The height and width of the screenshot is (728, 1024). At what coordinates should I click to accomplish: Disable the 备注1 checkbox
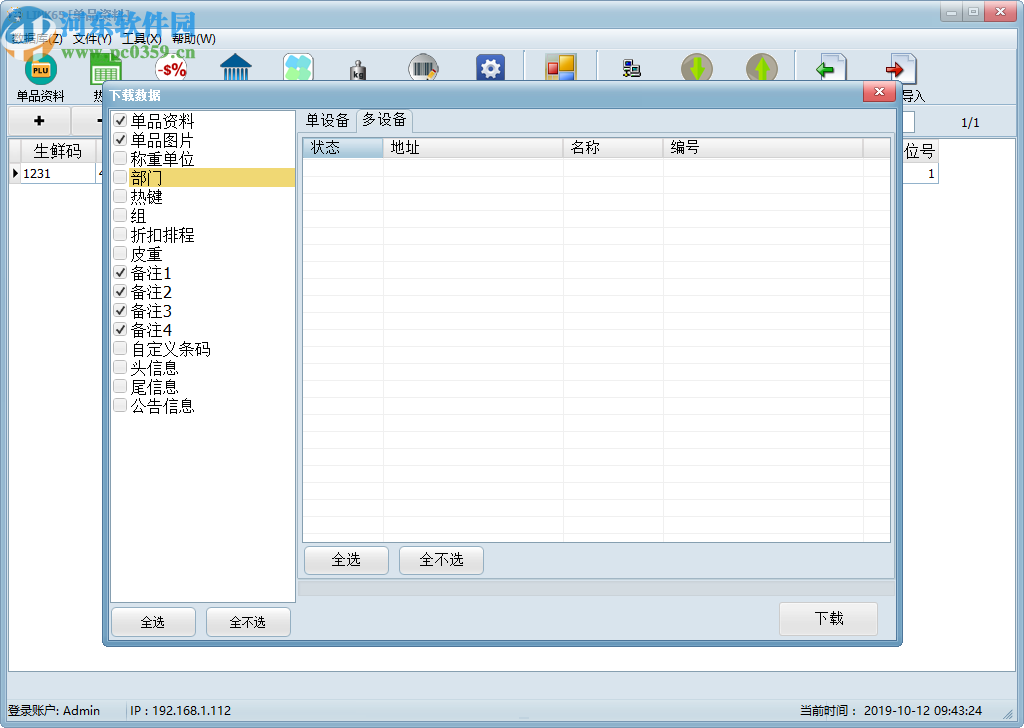pyautogui.click(x=120, y=272)
